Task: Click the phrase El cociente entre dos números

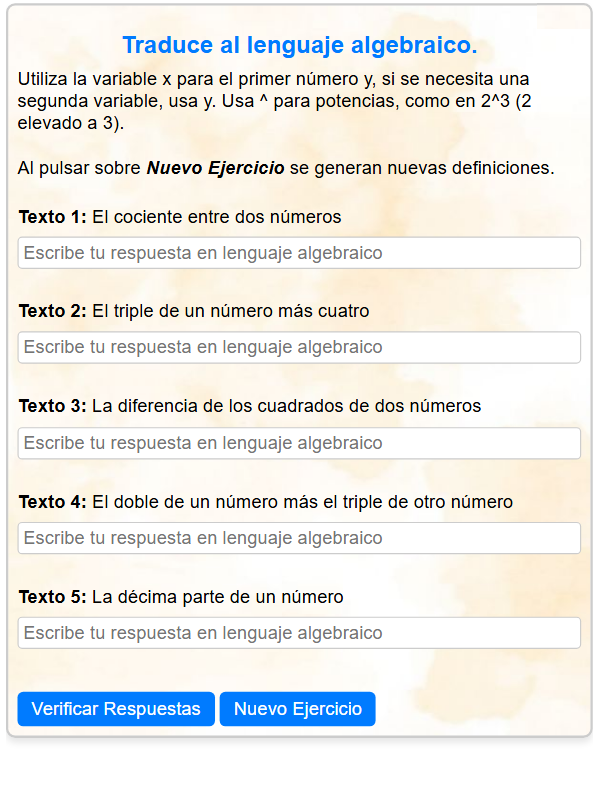Action: pyautogui.click(x=217, y=217)
